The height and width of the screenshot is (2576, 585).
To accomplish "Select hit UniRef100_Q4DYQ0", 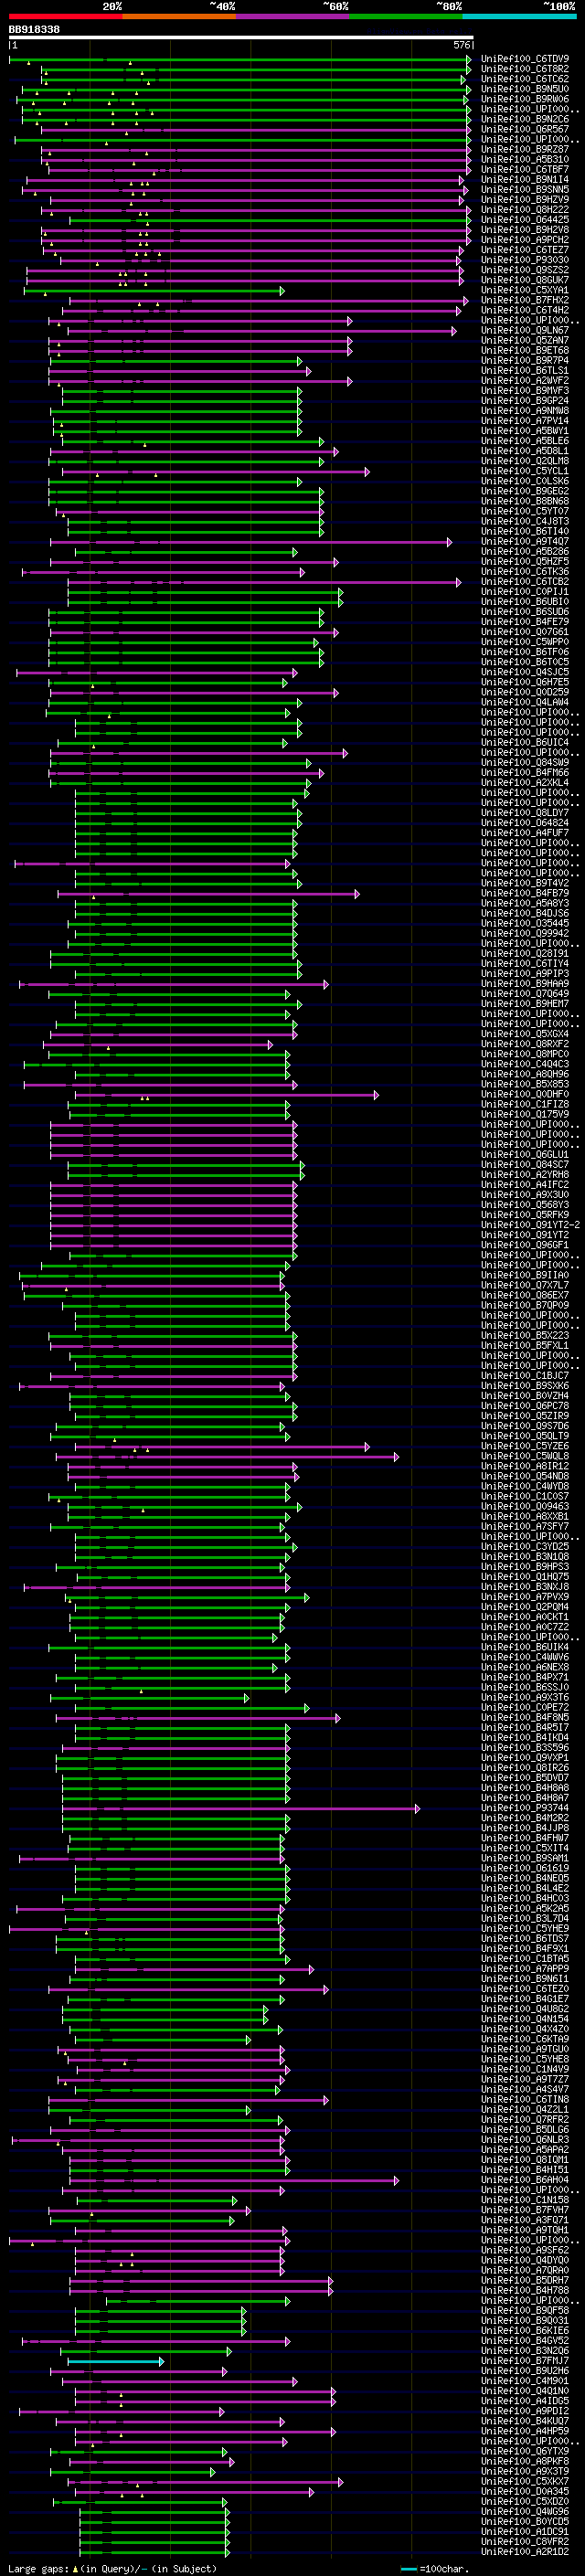I will [x=525, y=2260].
